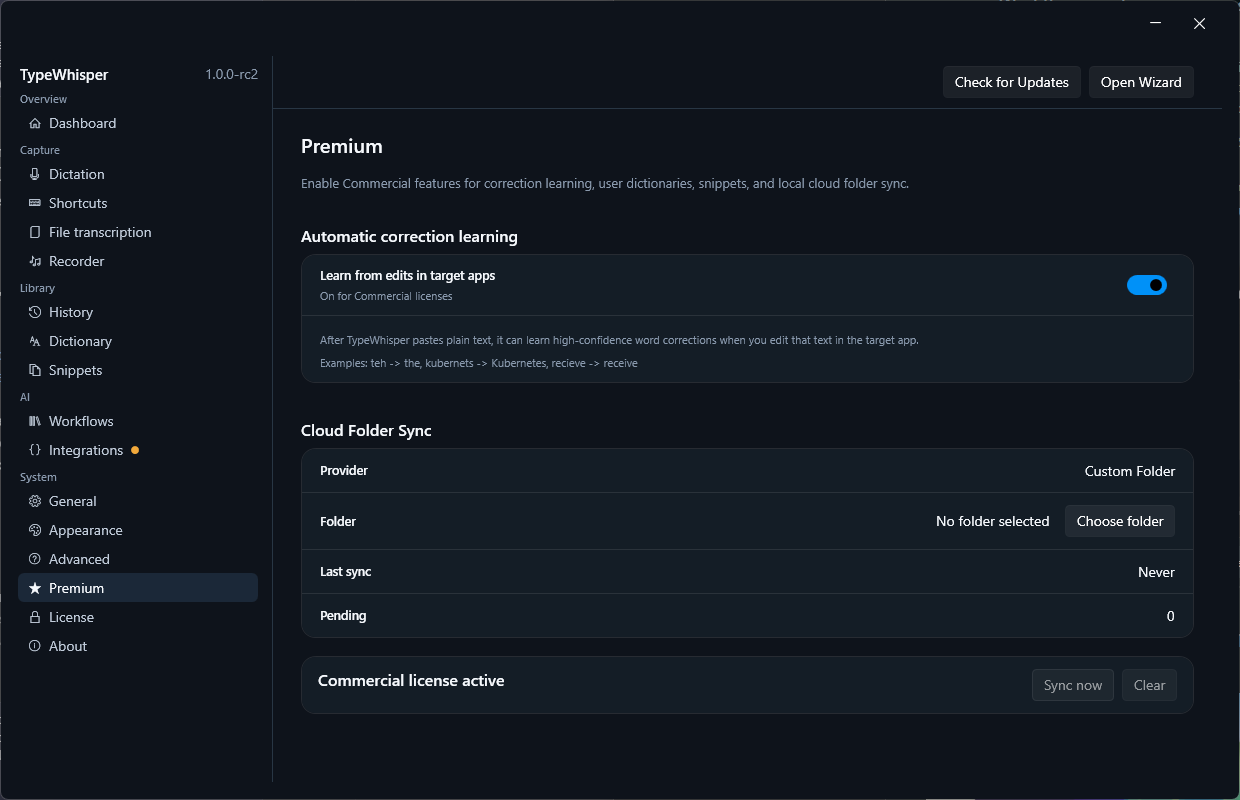Select the Integrations menu label

86,450
